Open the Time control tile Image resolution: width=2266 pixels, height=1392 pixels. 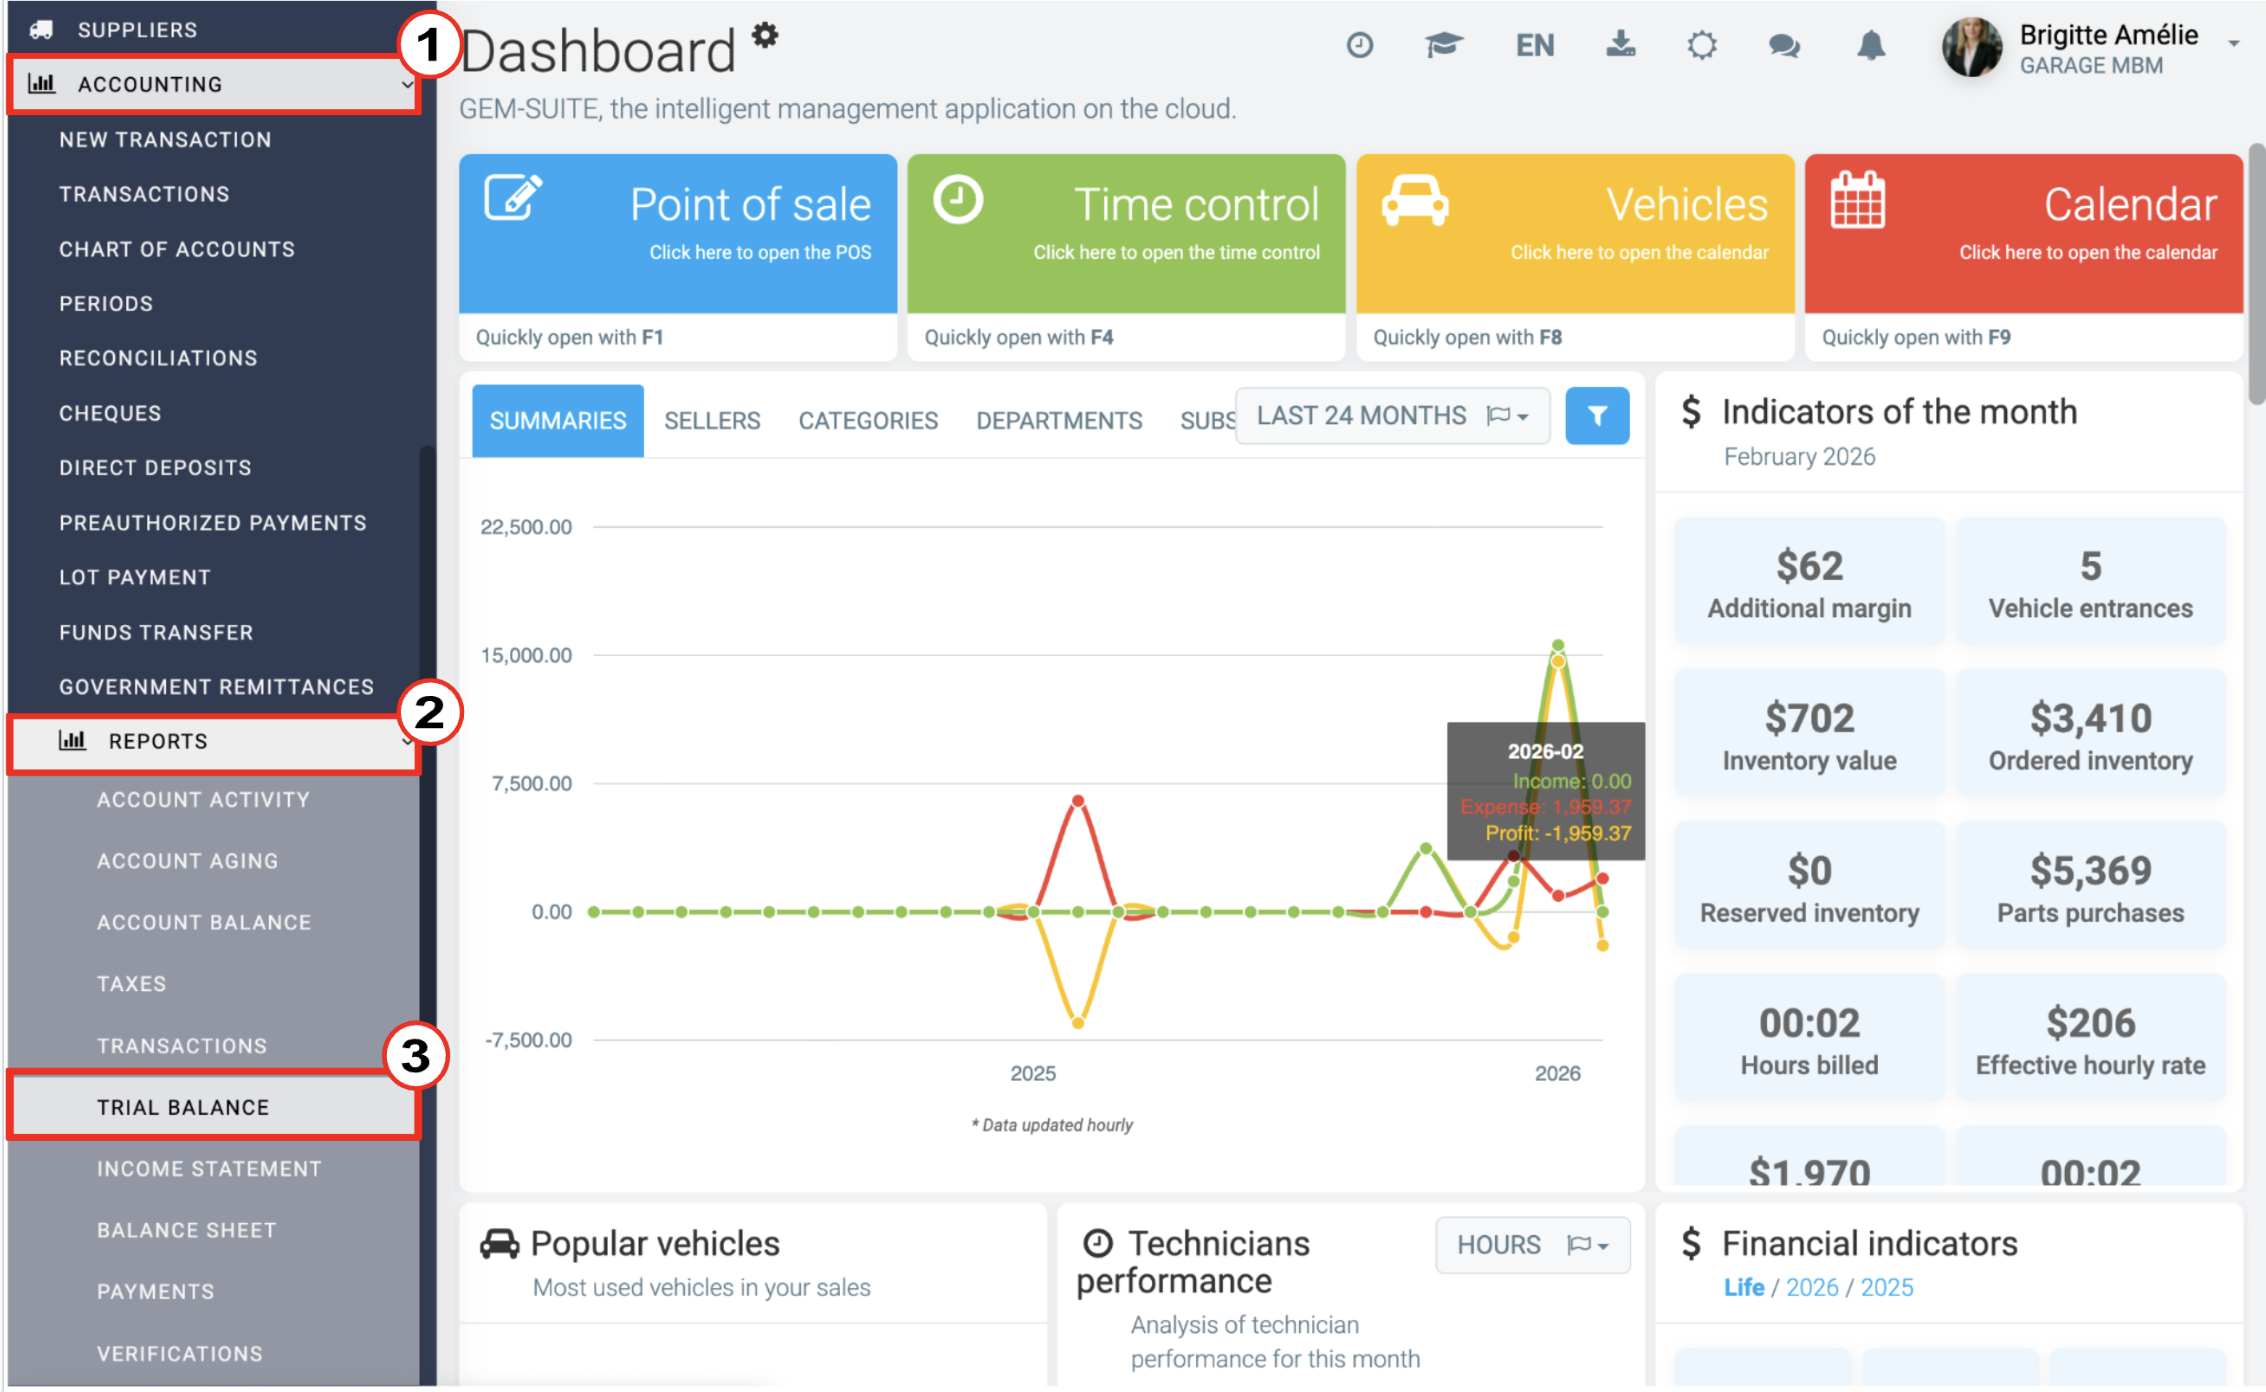tap(1126, 233)
